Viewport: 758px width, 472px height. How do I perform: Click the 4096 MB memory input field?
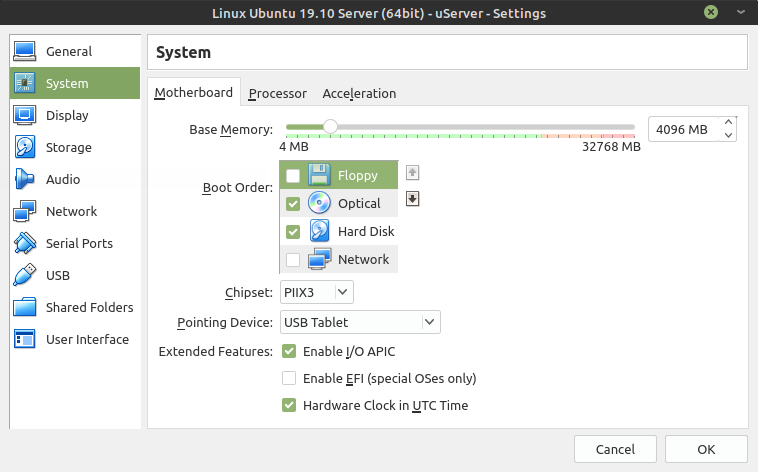(x=683, y=129)
